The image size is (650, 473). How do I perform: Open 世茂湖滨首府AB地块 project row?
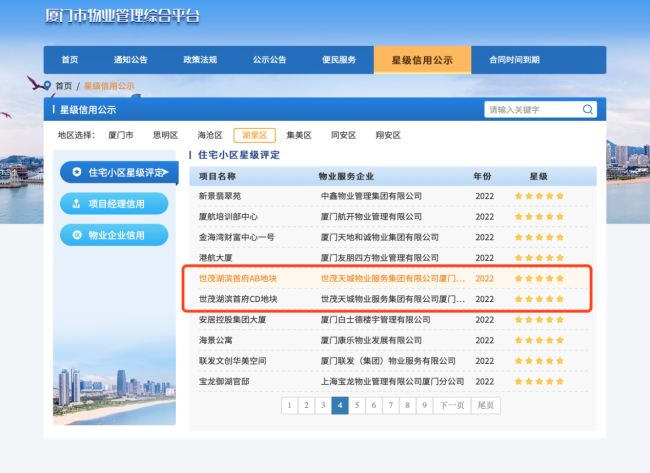click(x=394, y=279)
